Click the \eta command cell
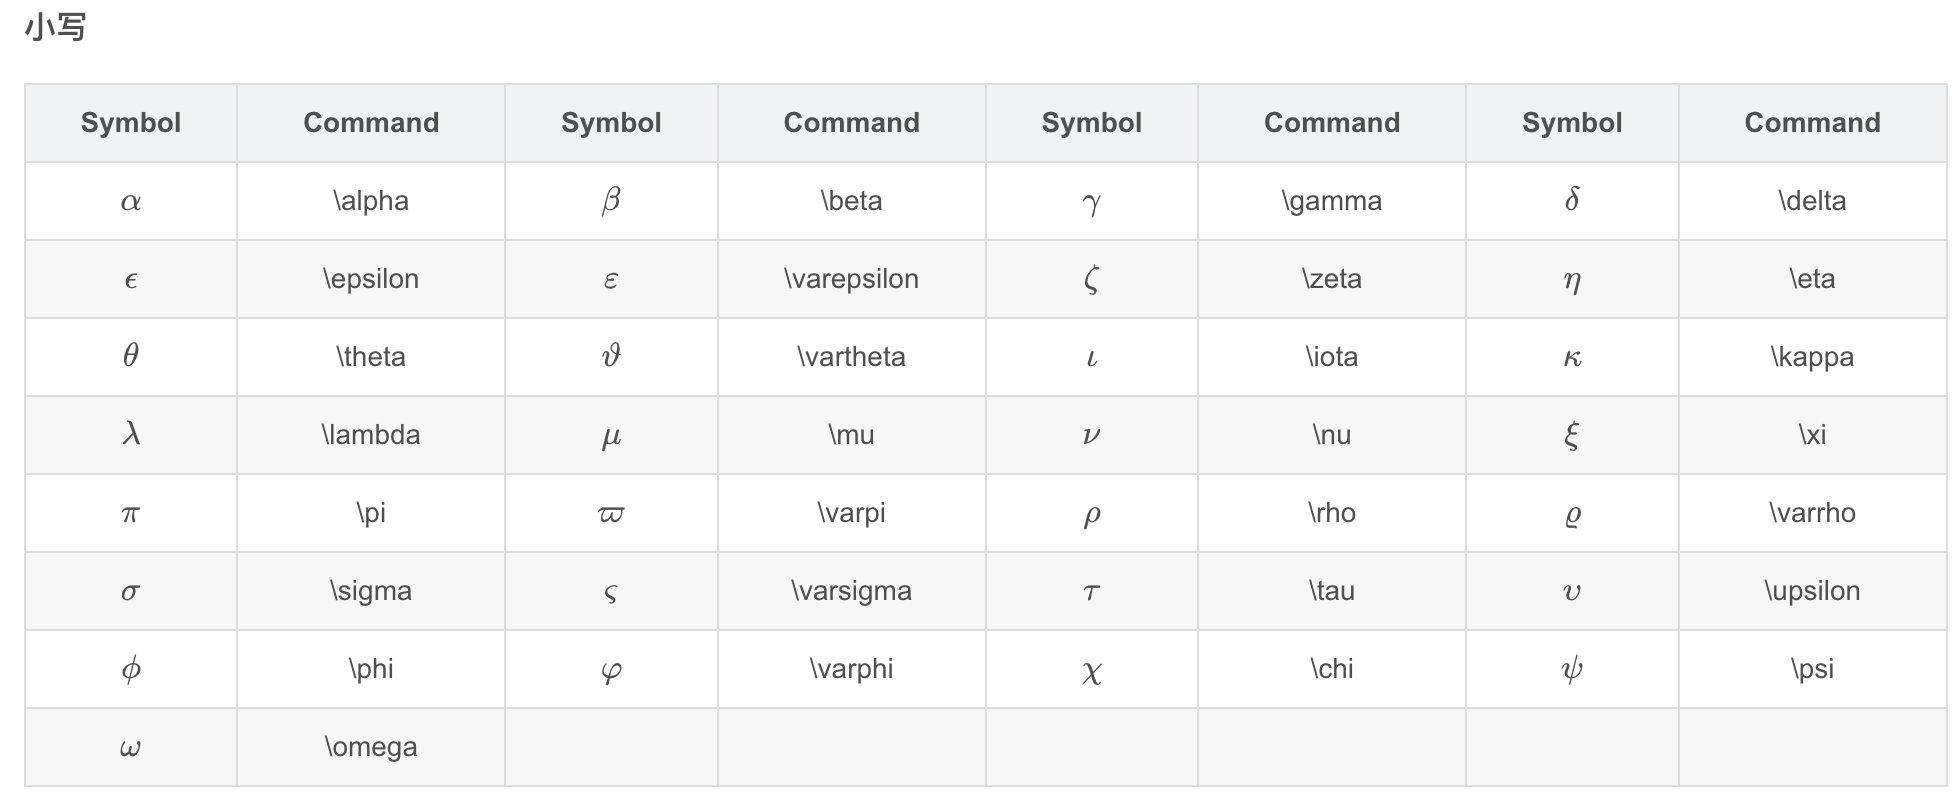1960x800 pixels. (x=1812, y=279)
